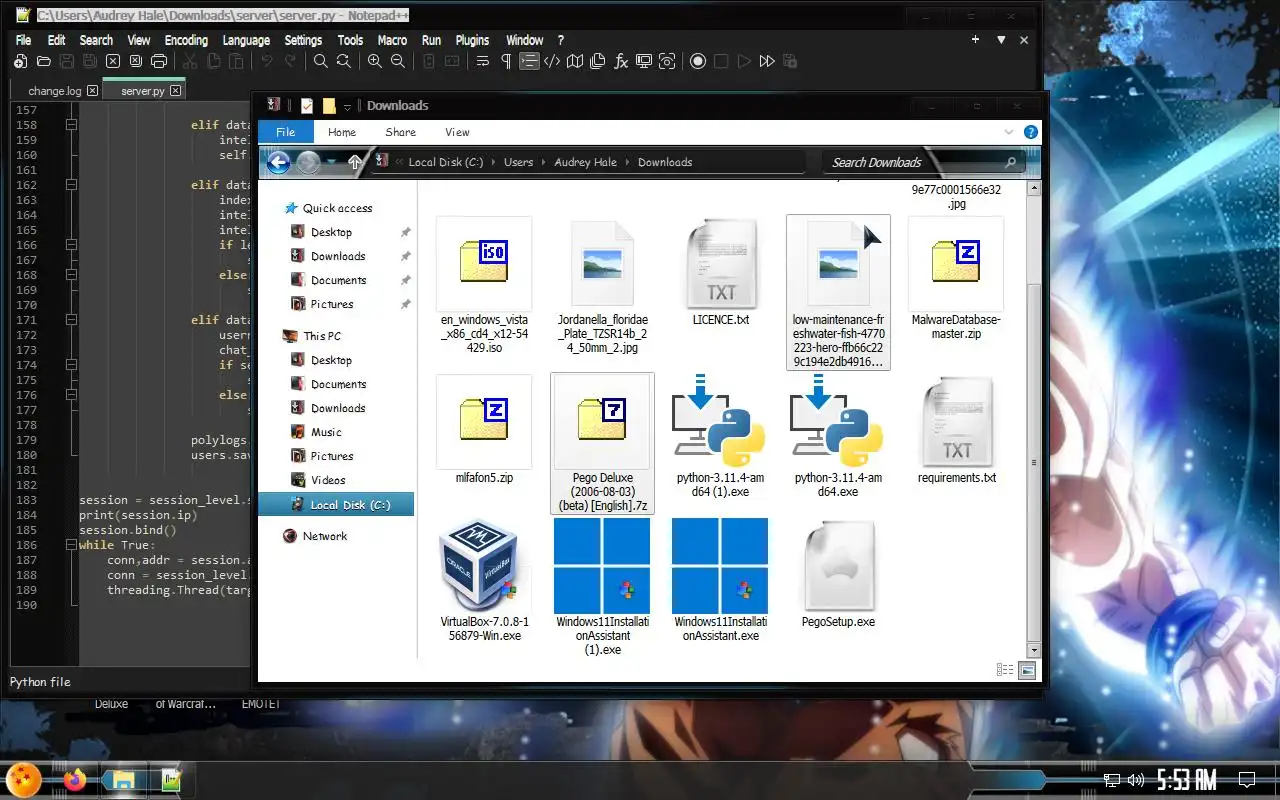Collapse the while True fold at line 186
Image resolution: width=1280 pixels, height=800 pixels.
tap(71, 545)
